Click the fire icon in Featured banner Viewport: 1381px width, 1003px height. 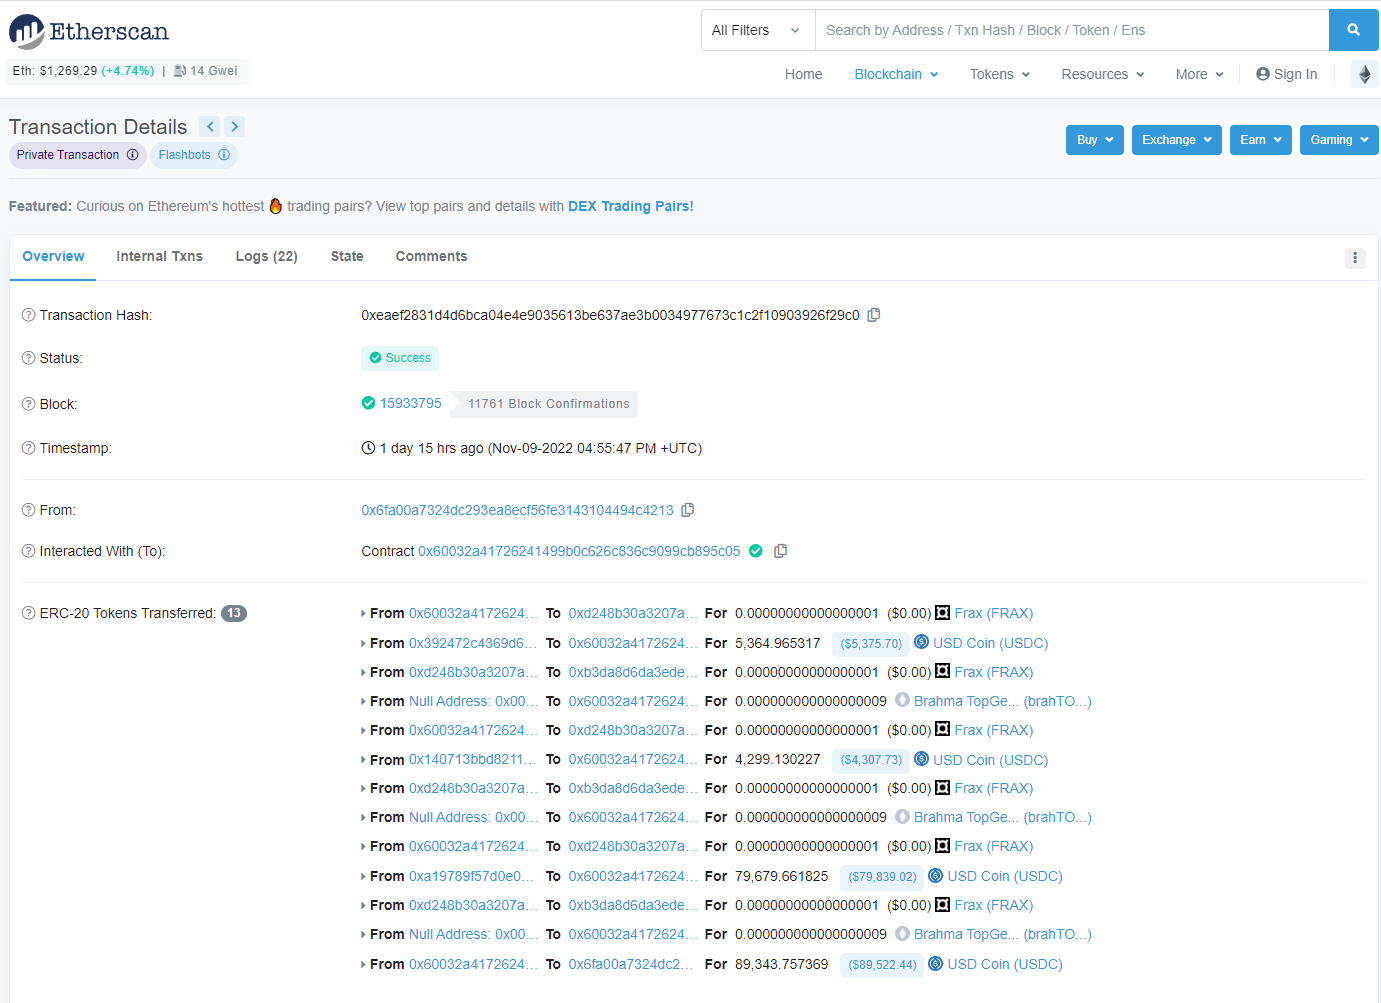[276, 206]
